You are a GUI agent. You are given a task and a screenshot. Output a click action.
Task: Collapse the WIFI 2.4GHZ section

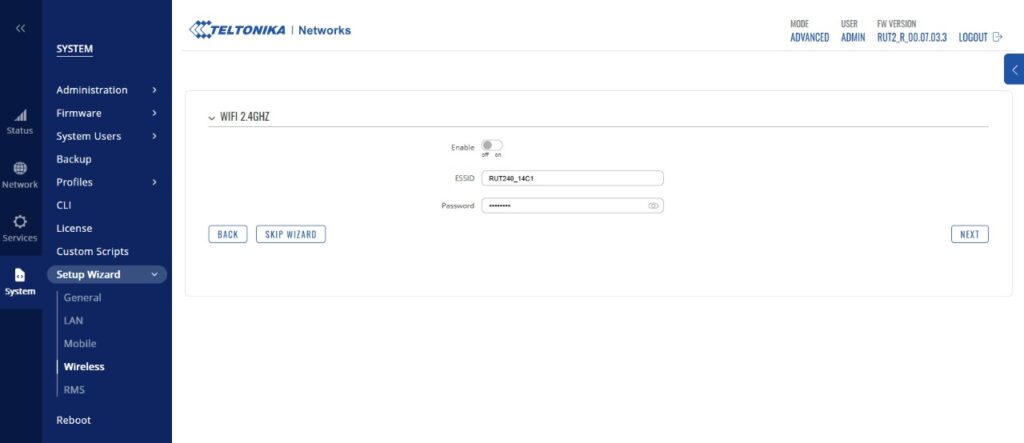click(212, 117)
